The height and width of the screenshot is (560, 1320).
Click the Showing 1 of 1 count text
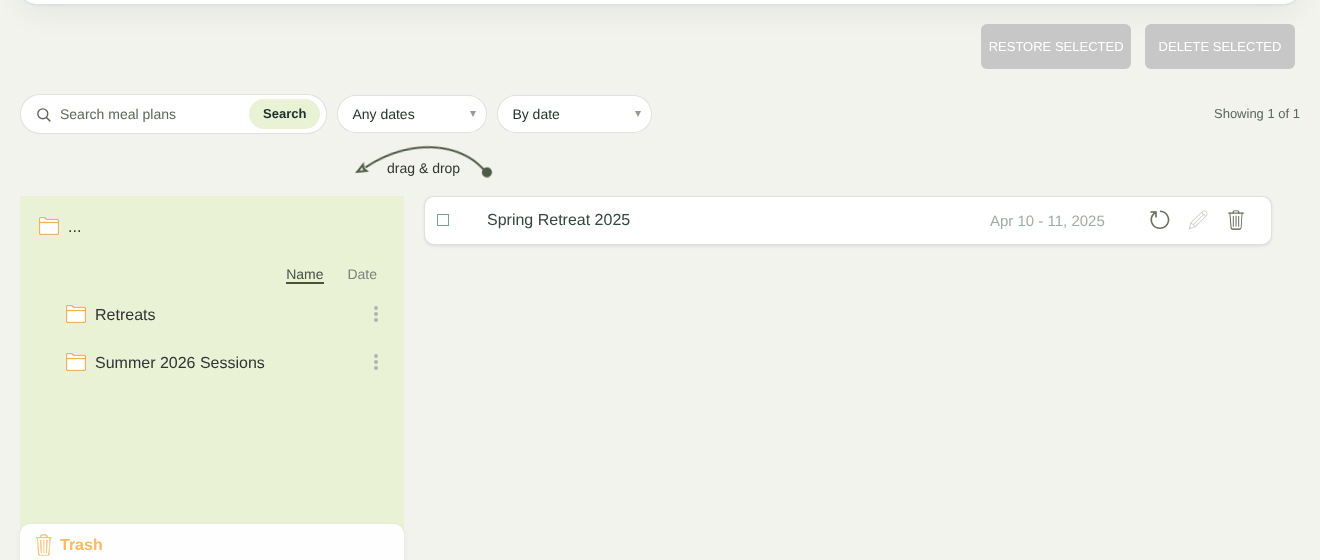pyautogui.click(x=1257, y=114)
